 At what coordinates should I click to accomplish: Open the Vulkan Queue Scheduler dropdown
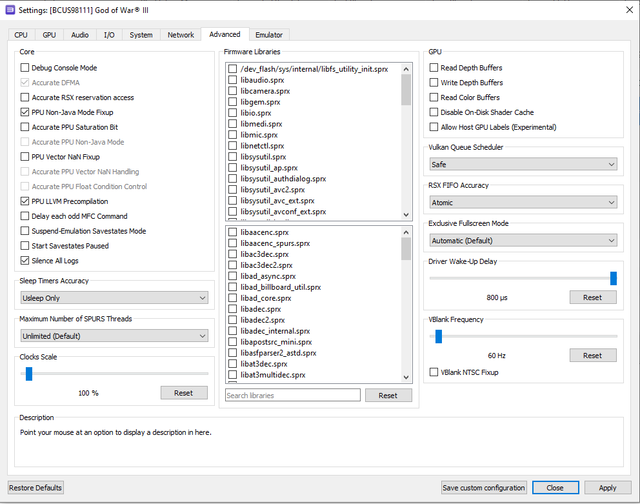pyautogui.click(x=523, y=164)
